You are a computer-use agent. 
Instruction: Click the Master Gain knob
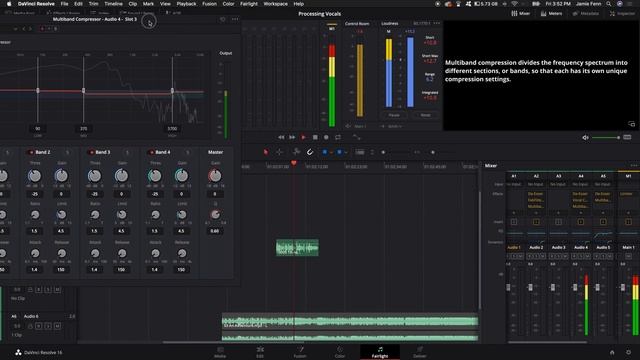tap(215, 176)
